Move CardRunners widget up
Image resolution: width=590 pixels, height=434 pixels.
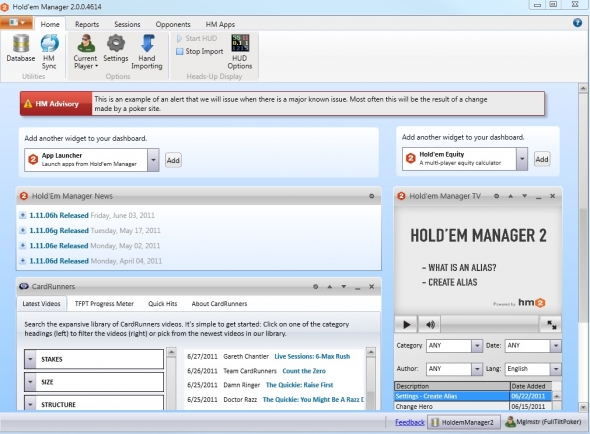330,287
